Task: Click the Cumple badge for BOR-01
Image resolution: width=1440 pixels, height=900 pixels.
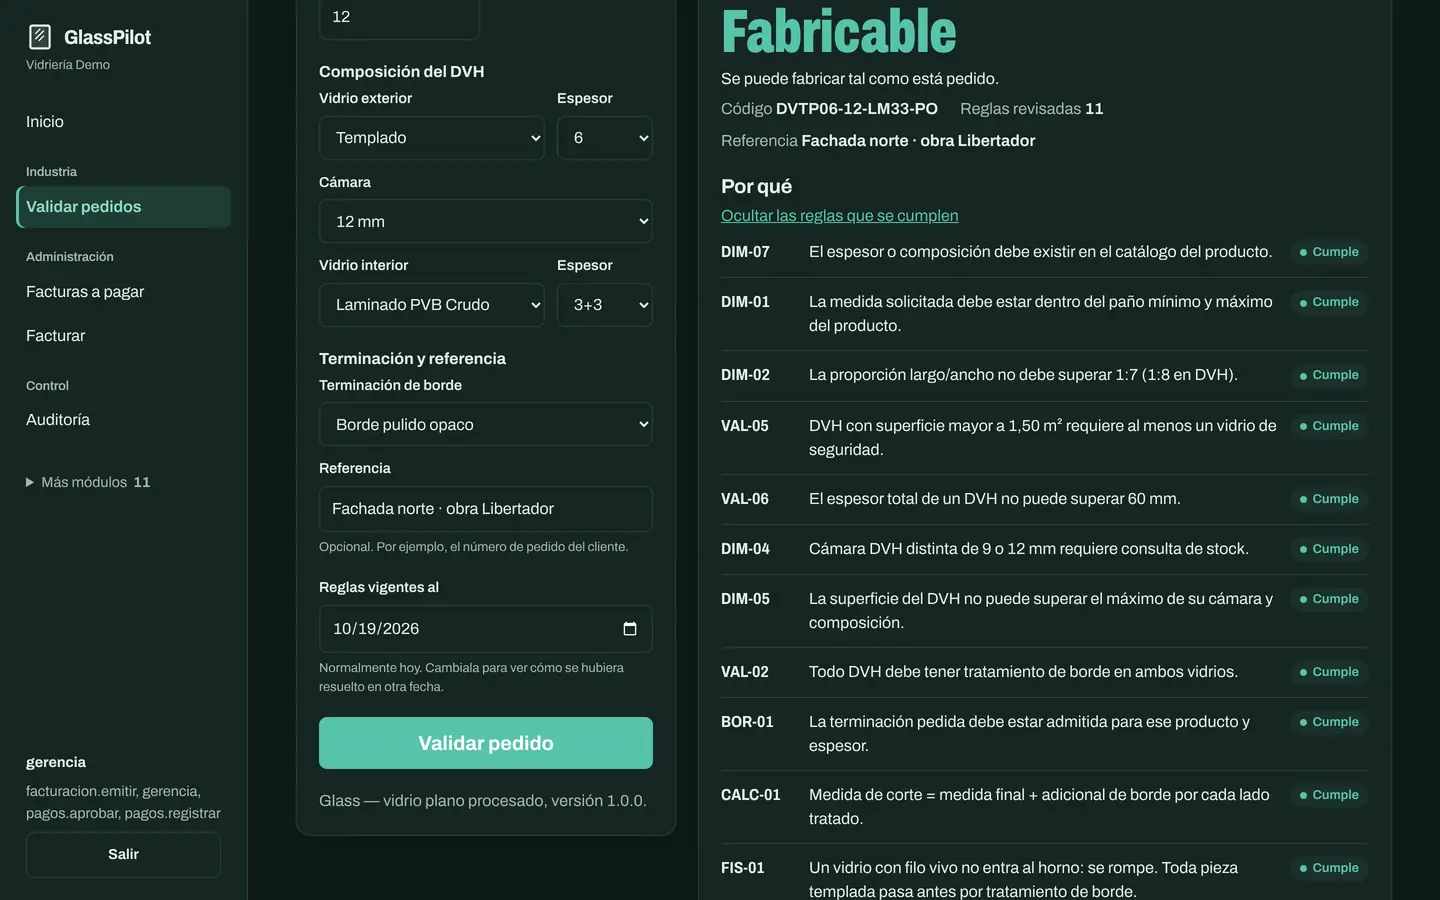Action: pos(1329,722)
